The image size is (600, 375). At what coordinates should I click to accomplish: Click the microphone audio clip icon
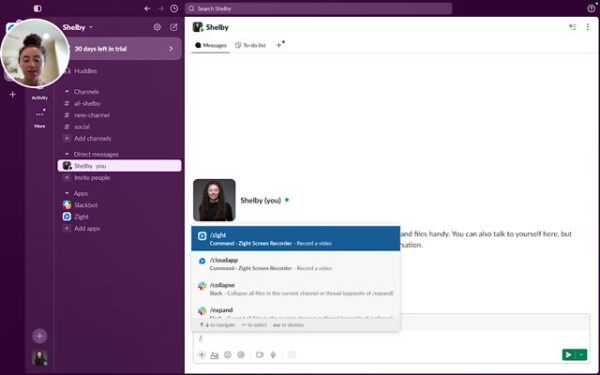click(273, 355)
